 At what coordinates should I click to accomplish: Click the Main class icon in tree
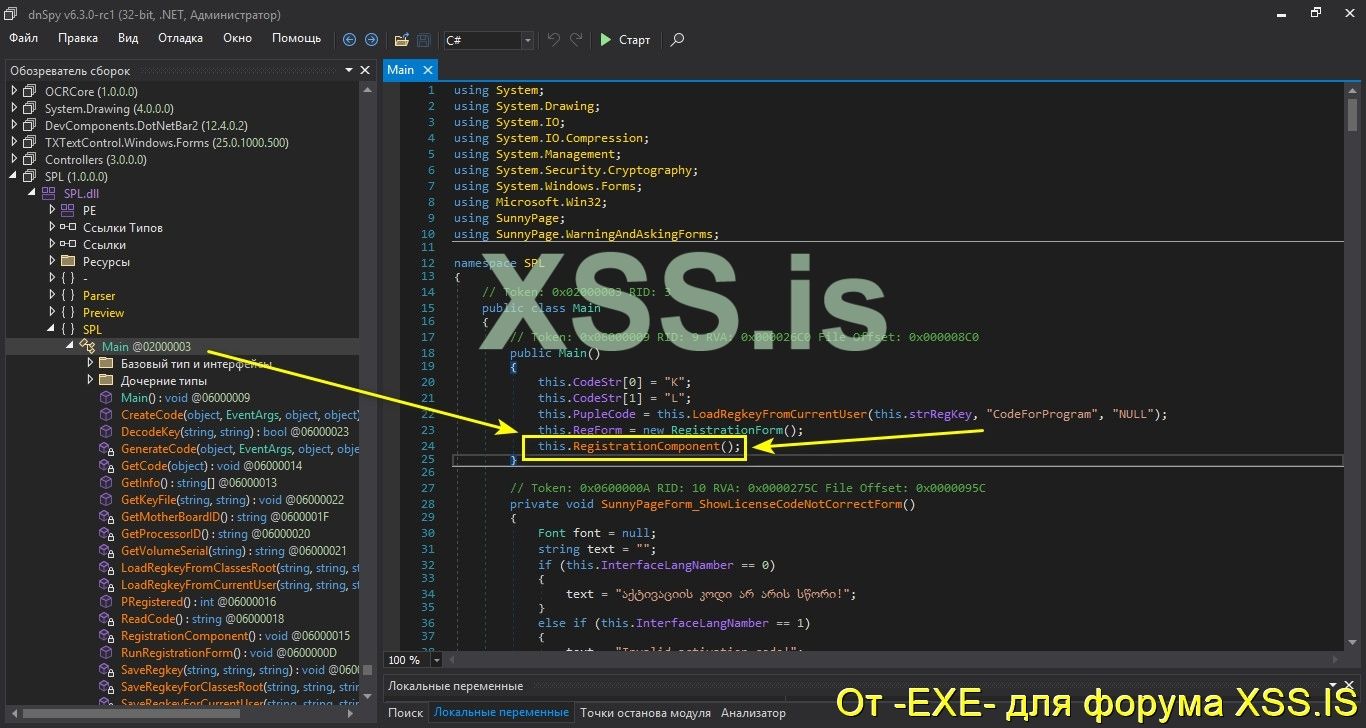86,346
